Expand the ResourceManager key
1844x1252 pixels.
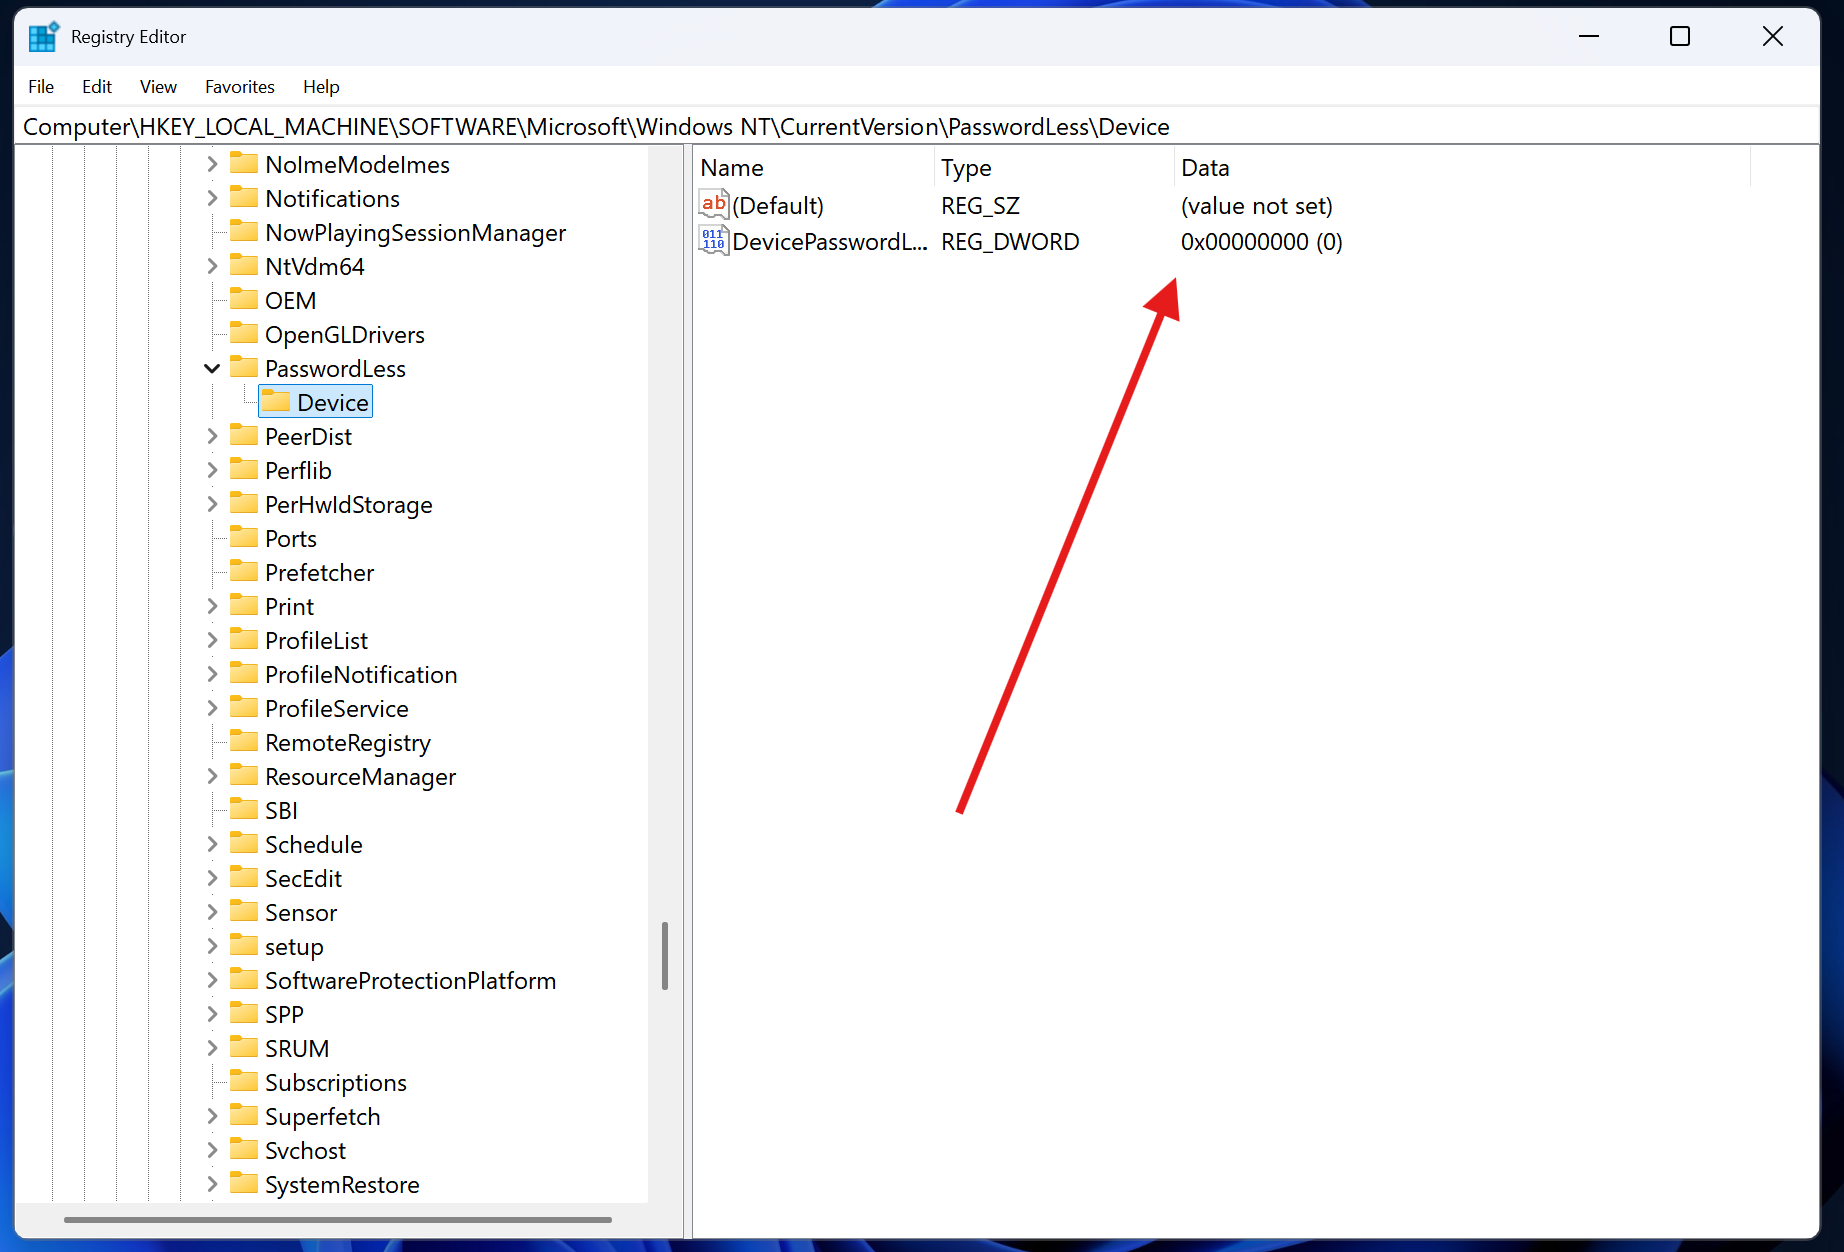pyautogui.click(x=212, y=776)
